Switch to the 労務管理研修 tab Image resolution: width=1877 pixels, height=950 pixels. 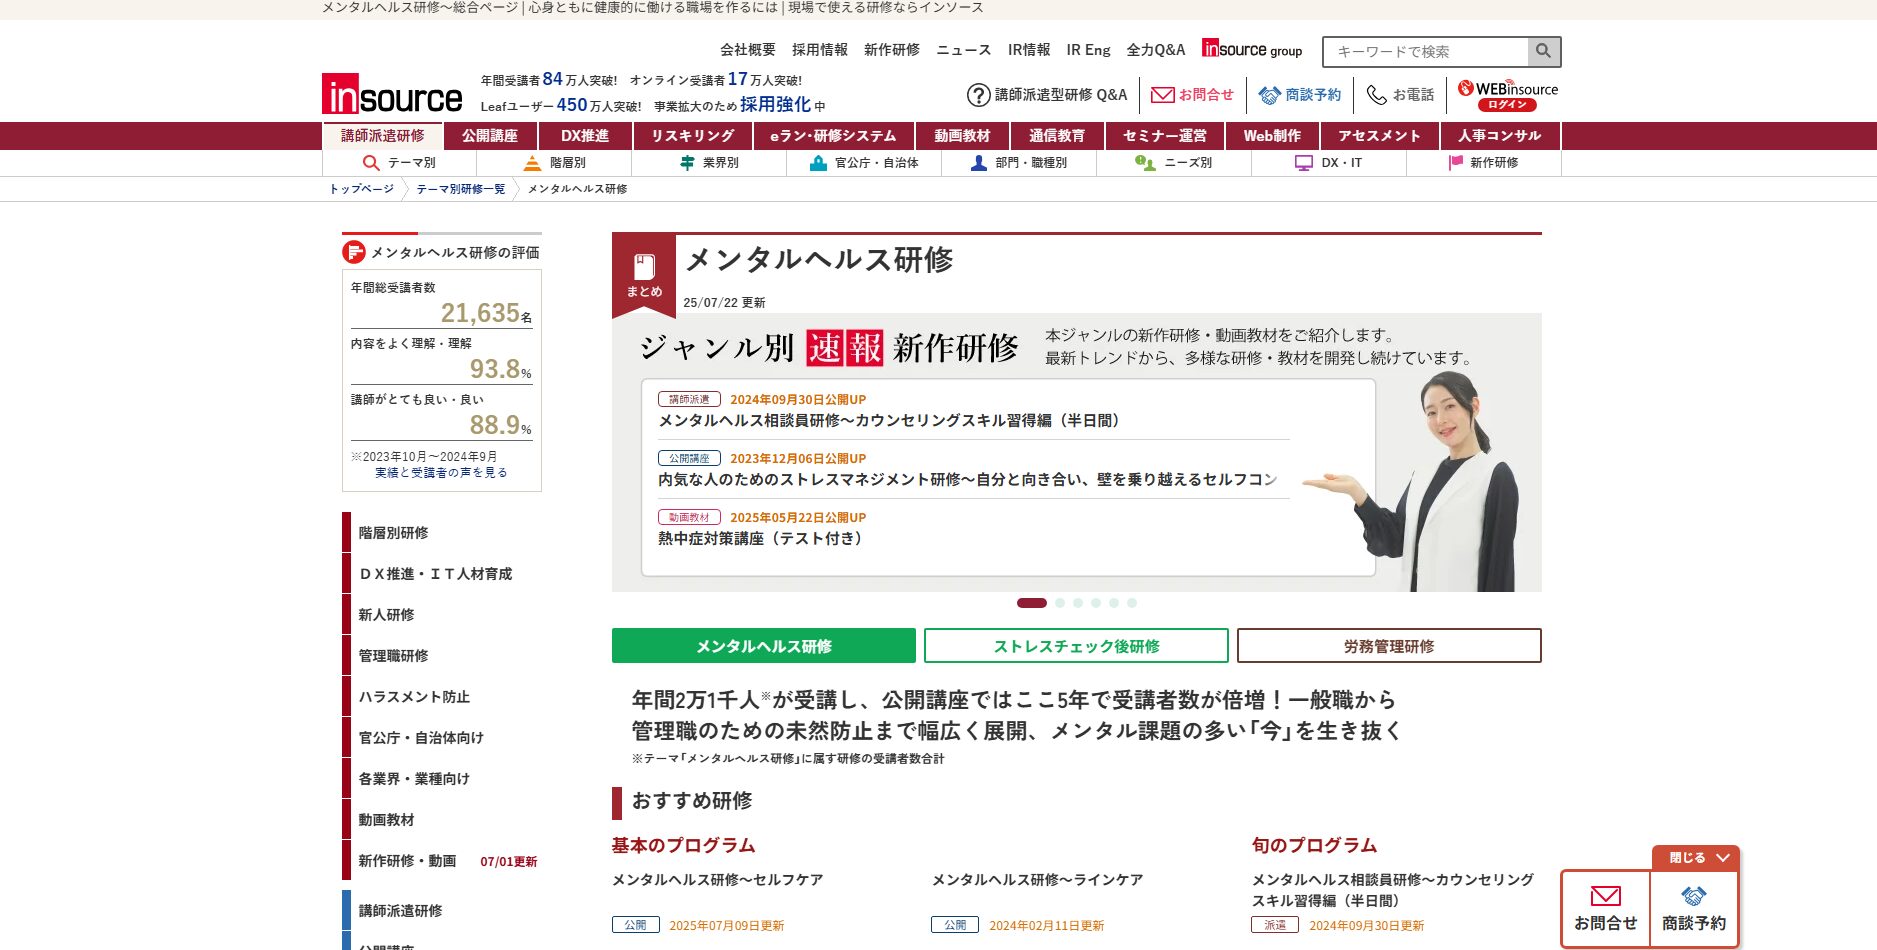click(x=1388, y=646)
